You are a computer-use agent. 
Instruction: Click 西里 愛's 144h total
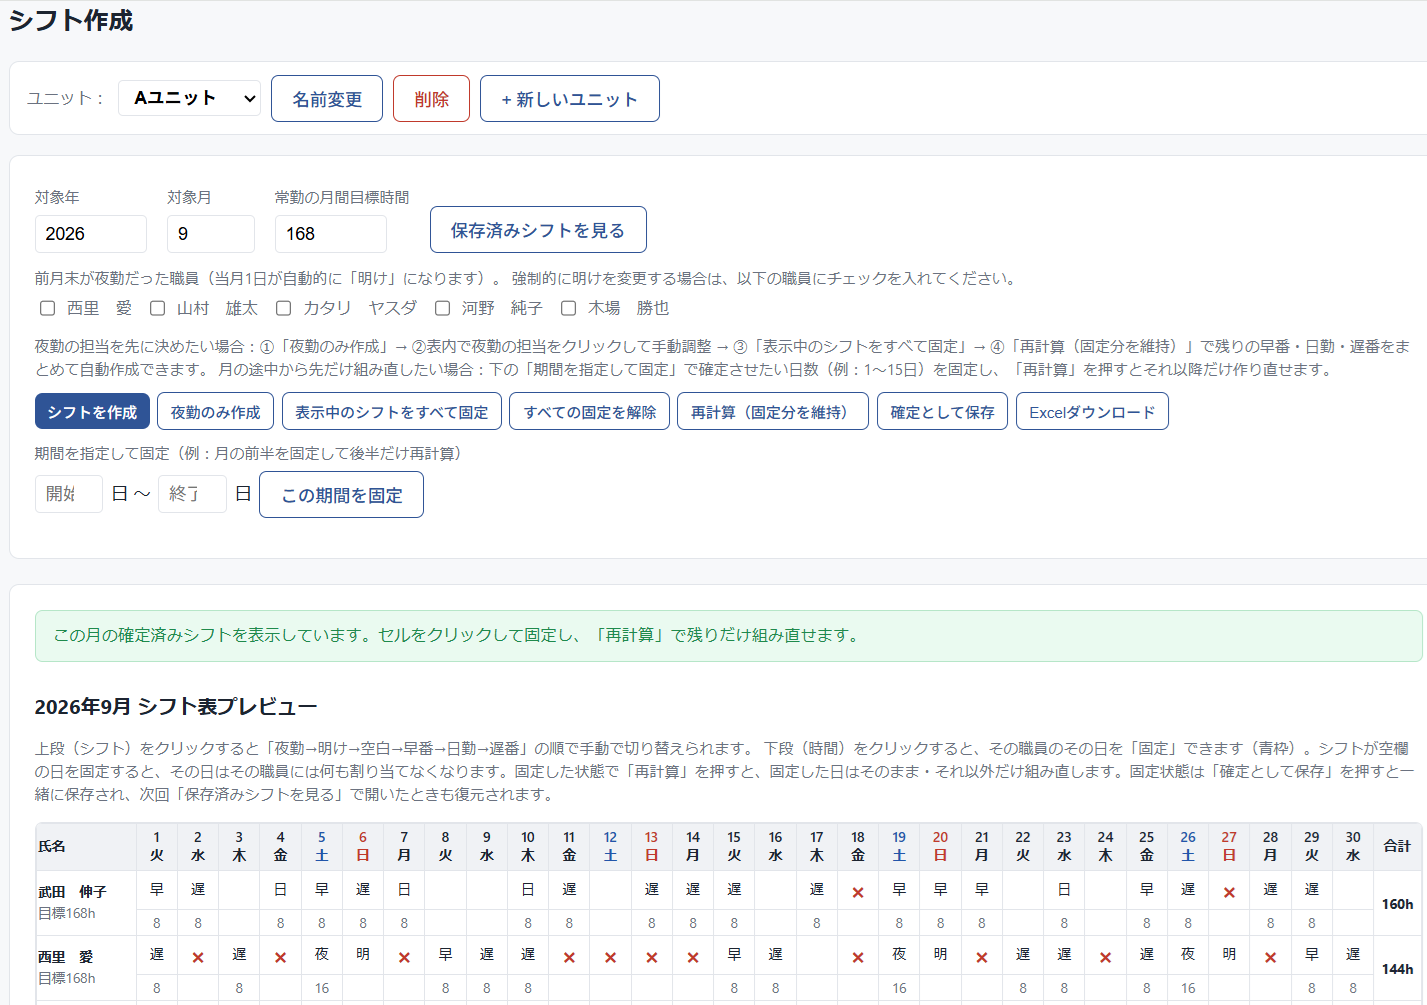click(1397, 969)
